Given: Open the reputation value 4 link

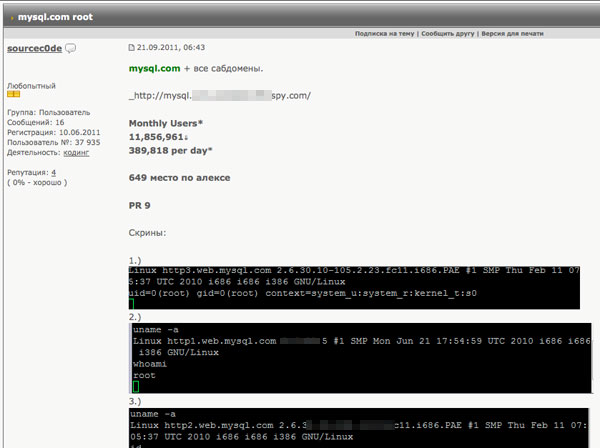Looking at the screenshot, I should [x=54, y=173].
